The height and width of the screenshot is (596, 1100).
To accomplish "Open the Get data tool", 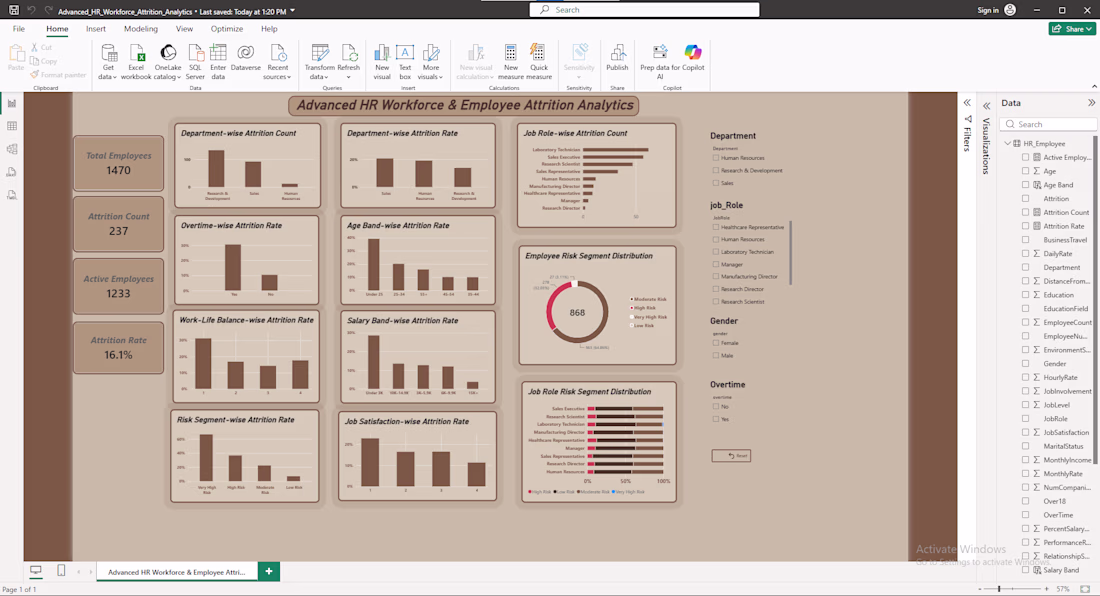I will click(x=108, y=62).
